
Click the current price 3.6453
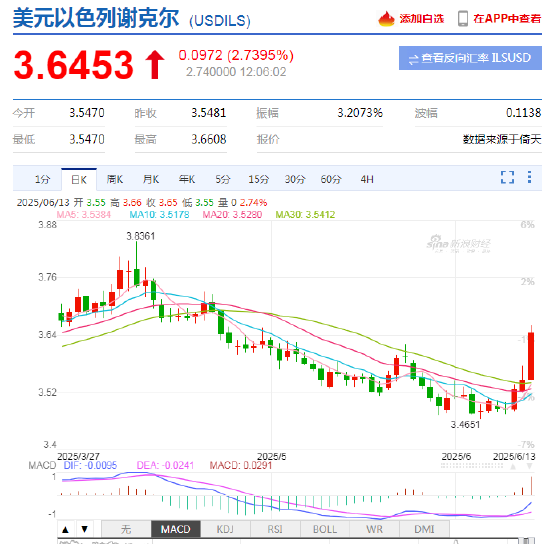[x=74, y=65]
